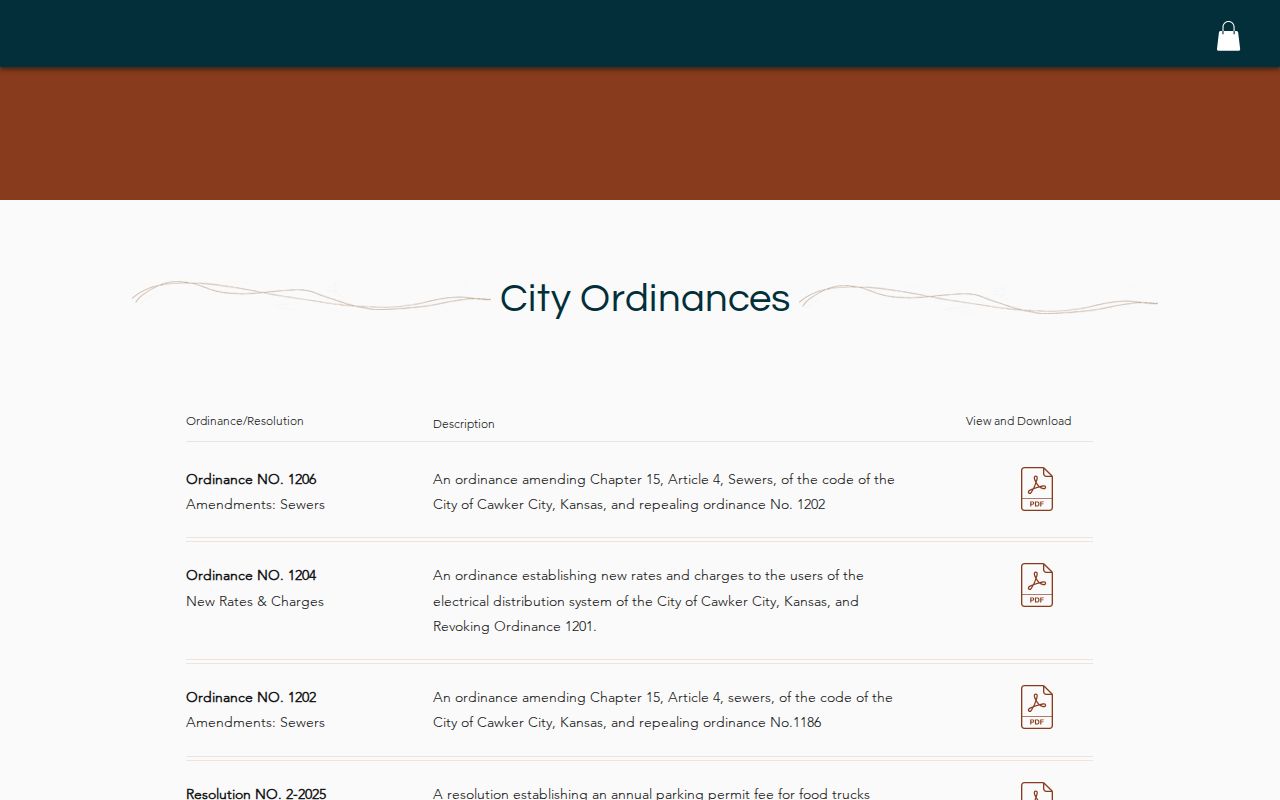Download PDF for Ordinance NO. 1202
This screenshot has width=1280, height=800.
tap(1037, 707)
